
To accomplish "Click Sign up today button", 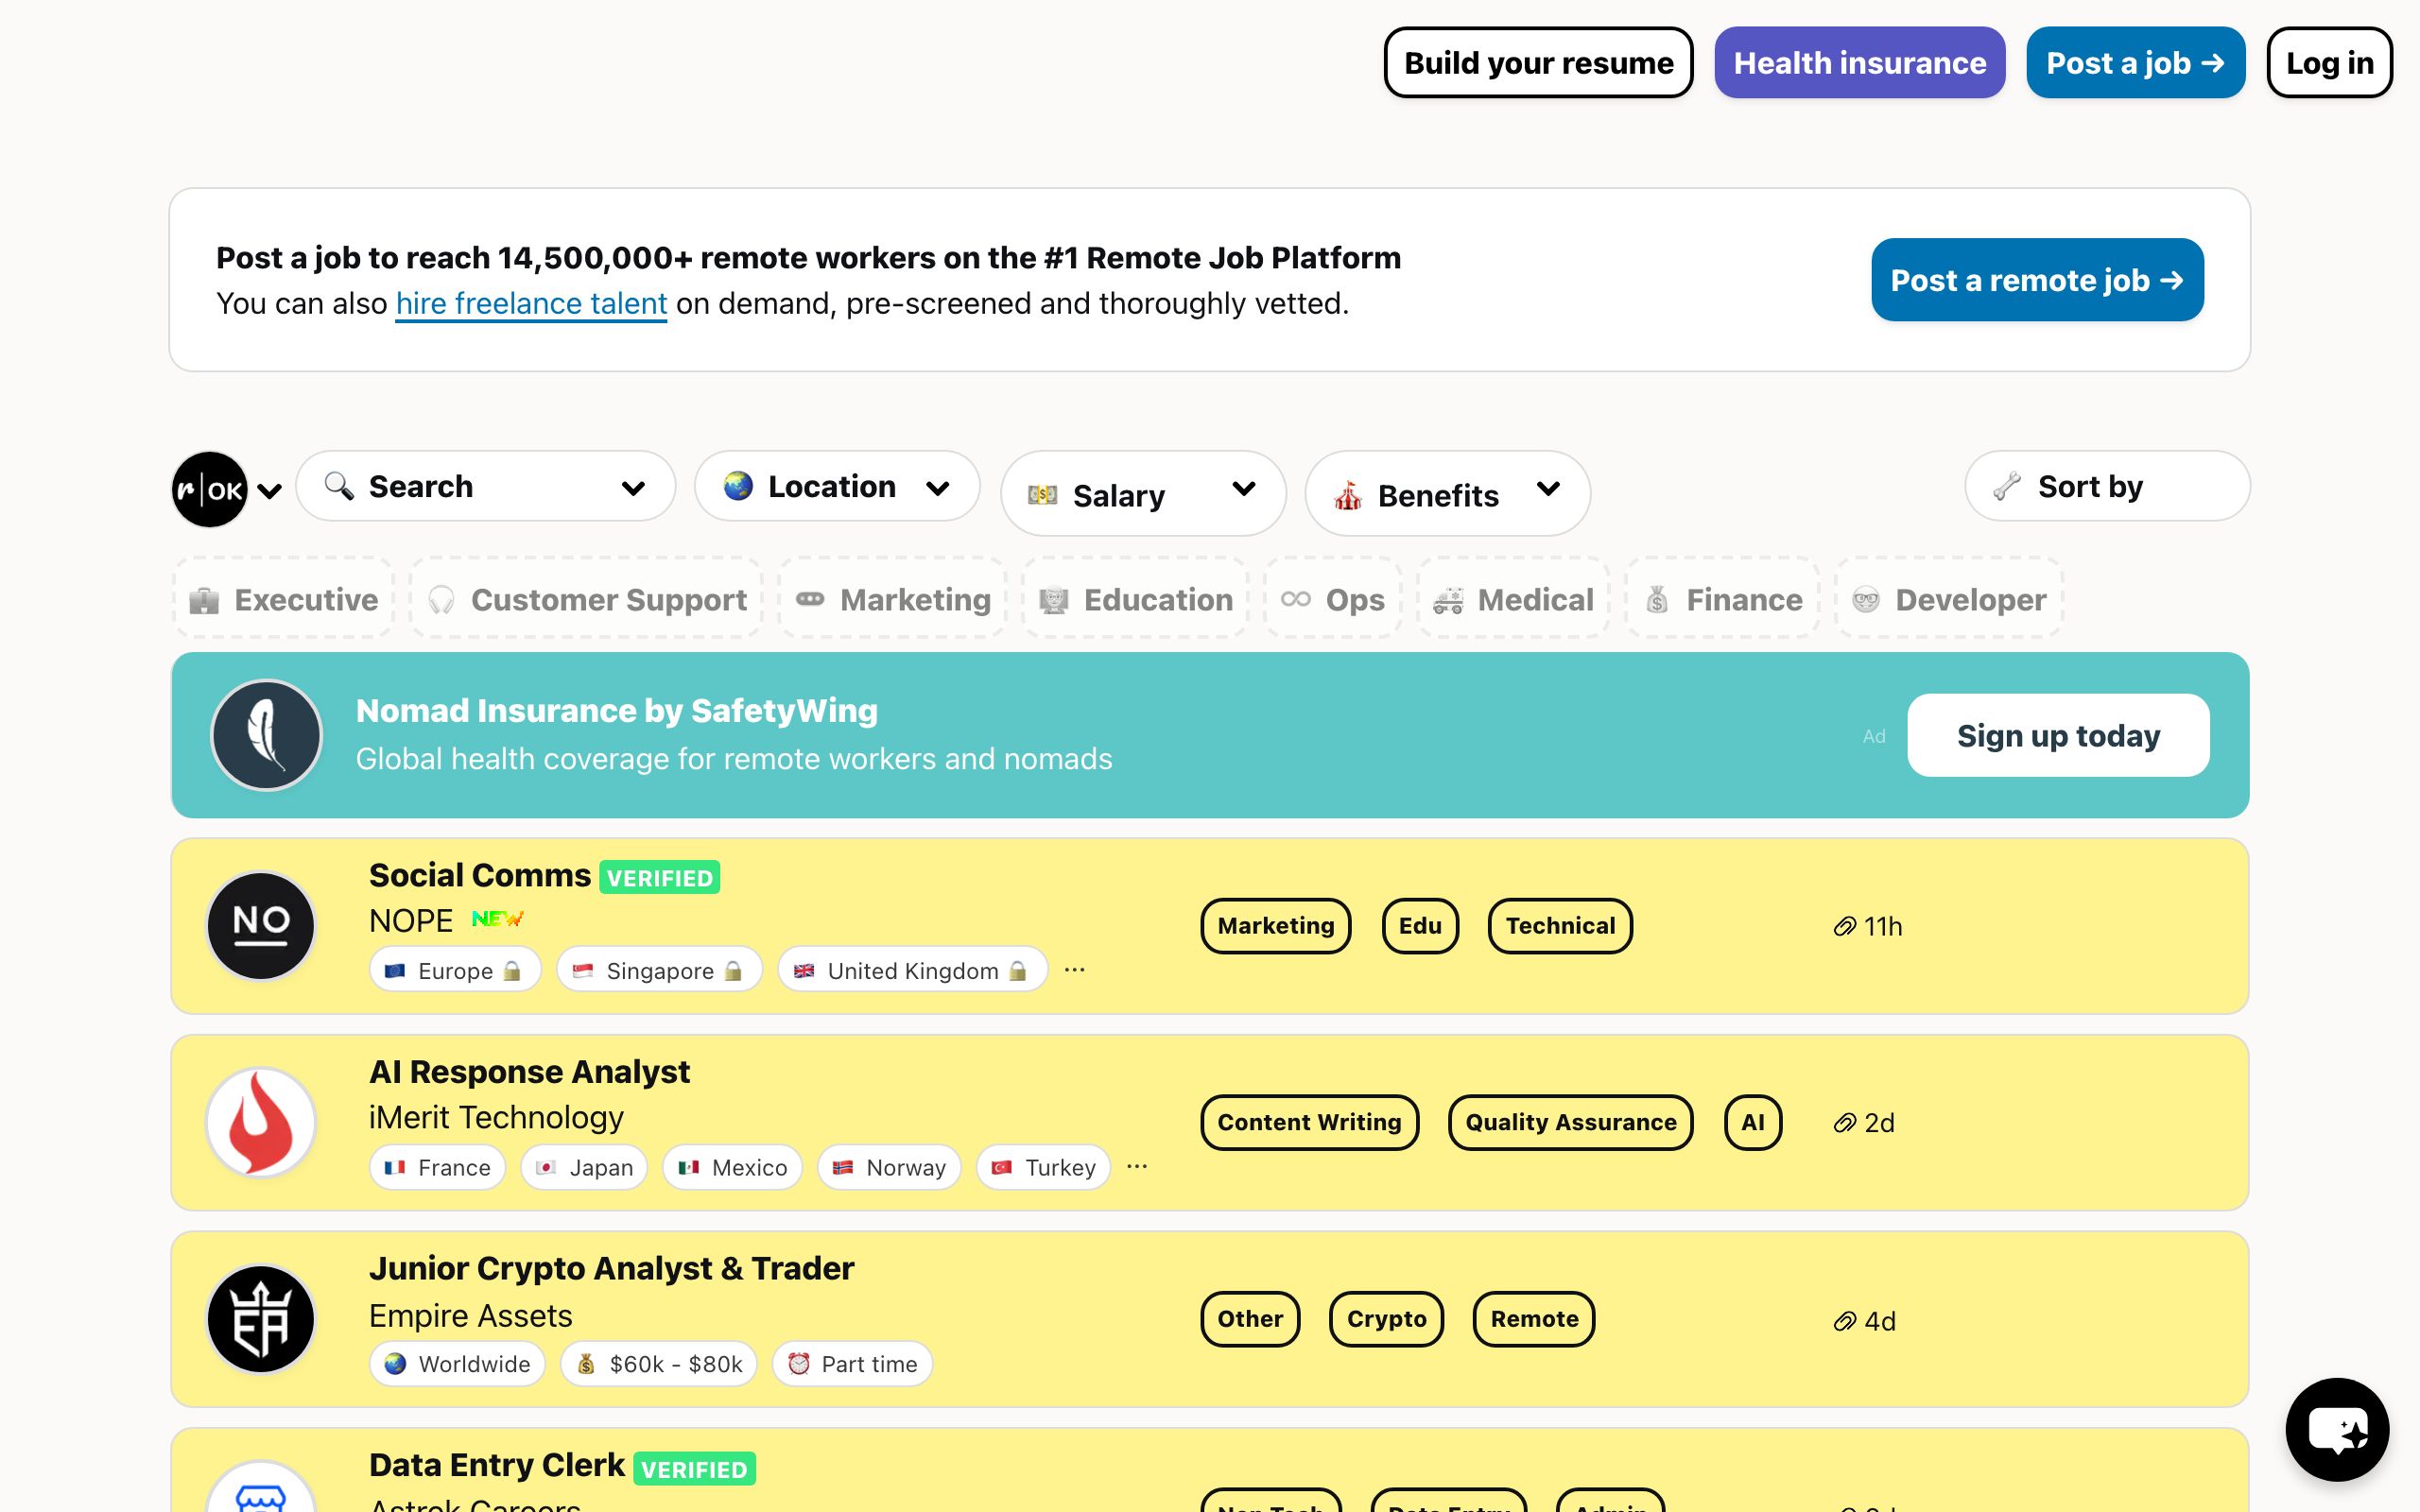I will pyautogui.click(x=2058, y=735).
